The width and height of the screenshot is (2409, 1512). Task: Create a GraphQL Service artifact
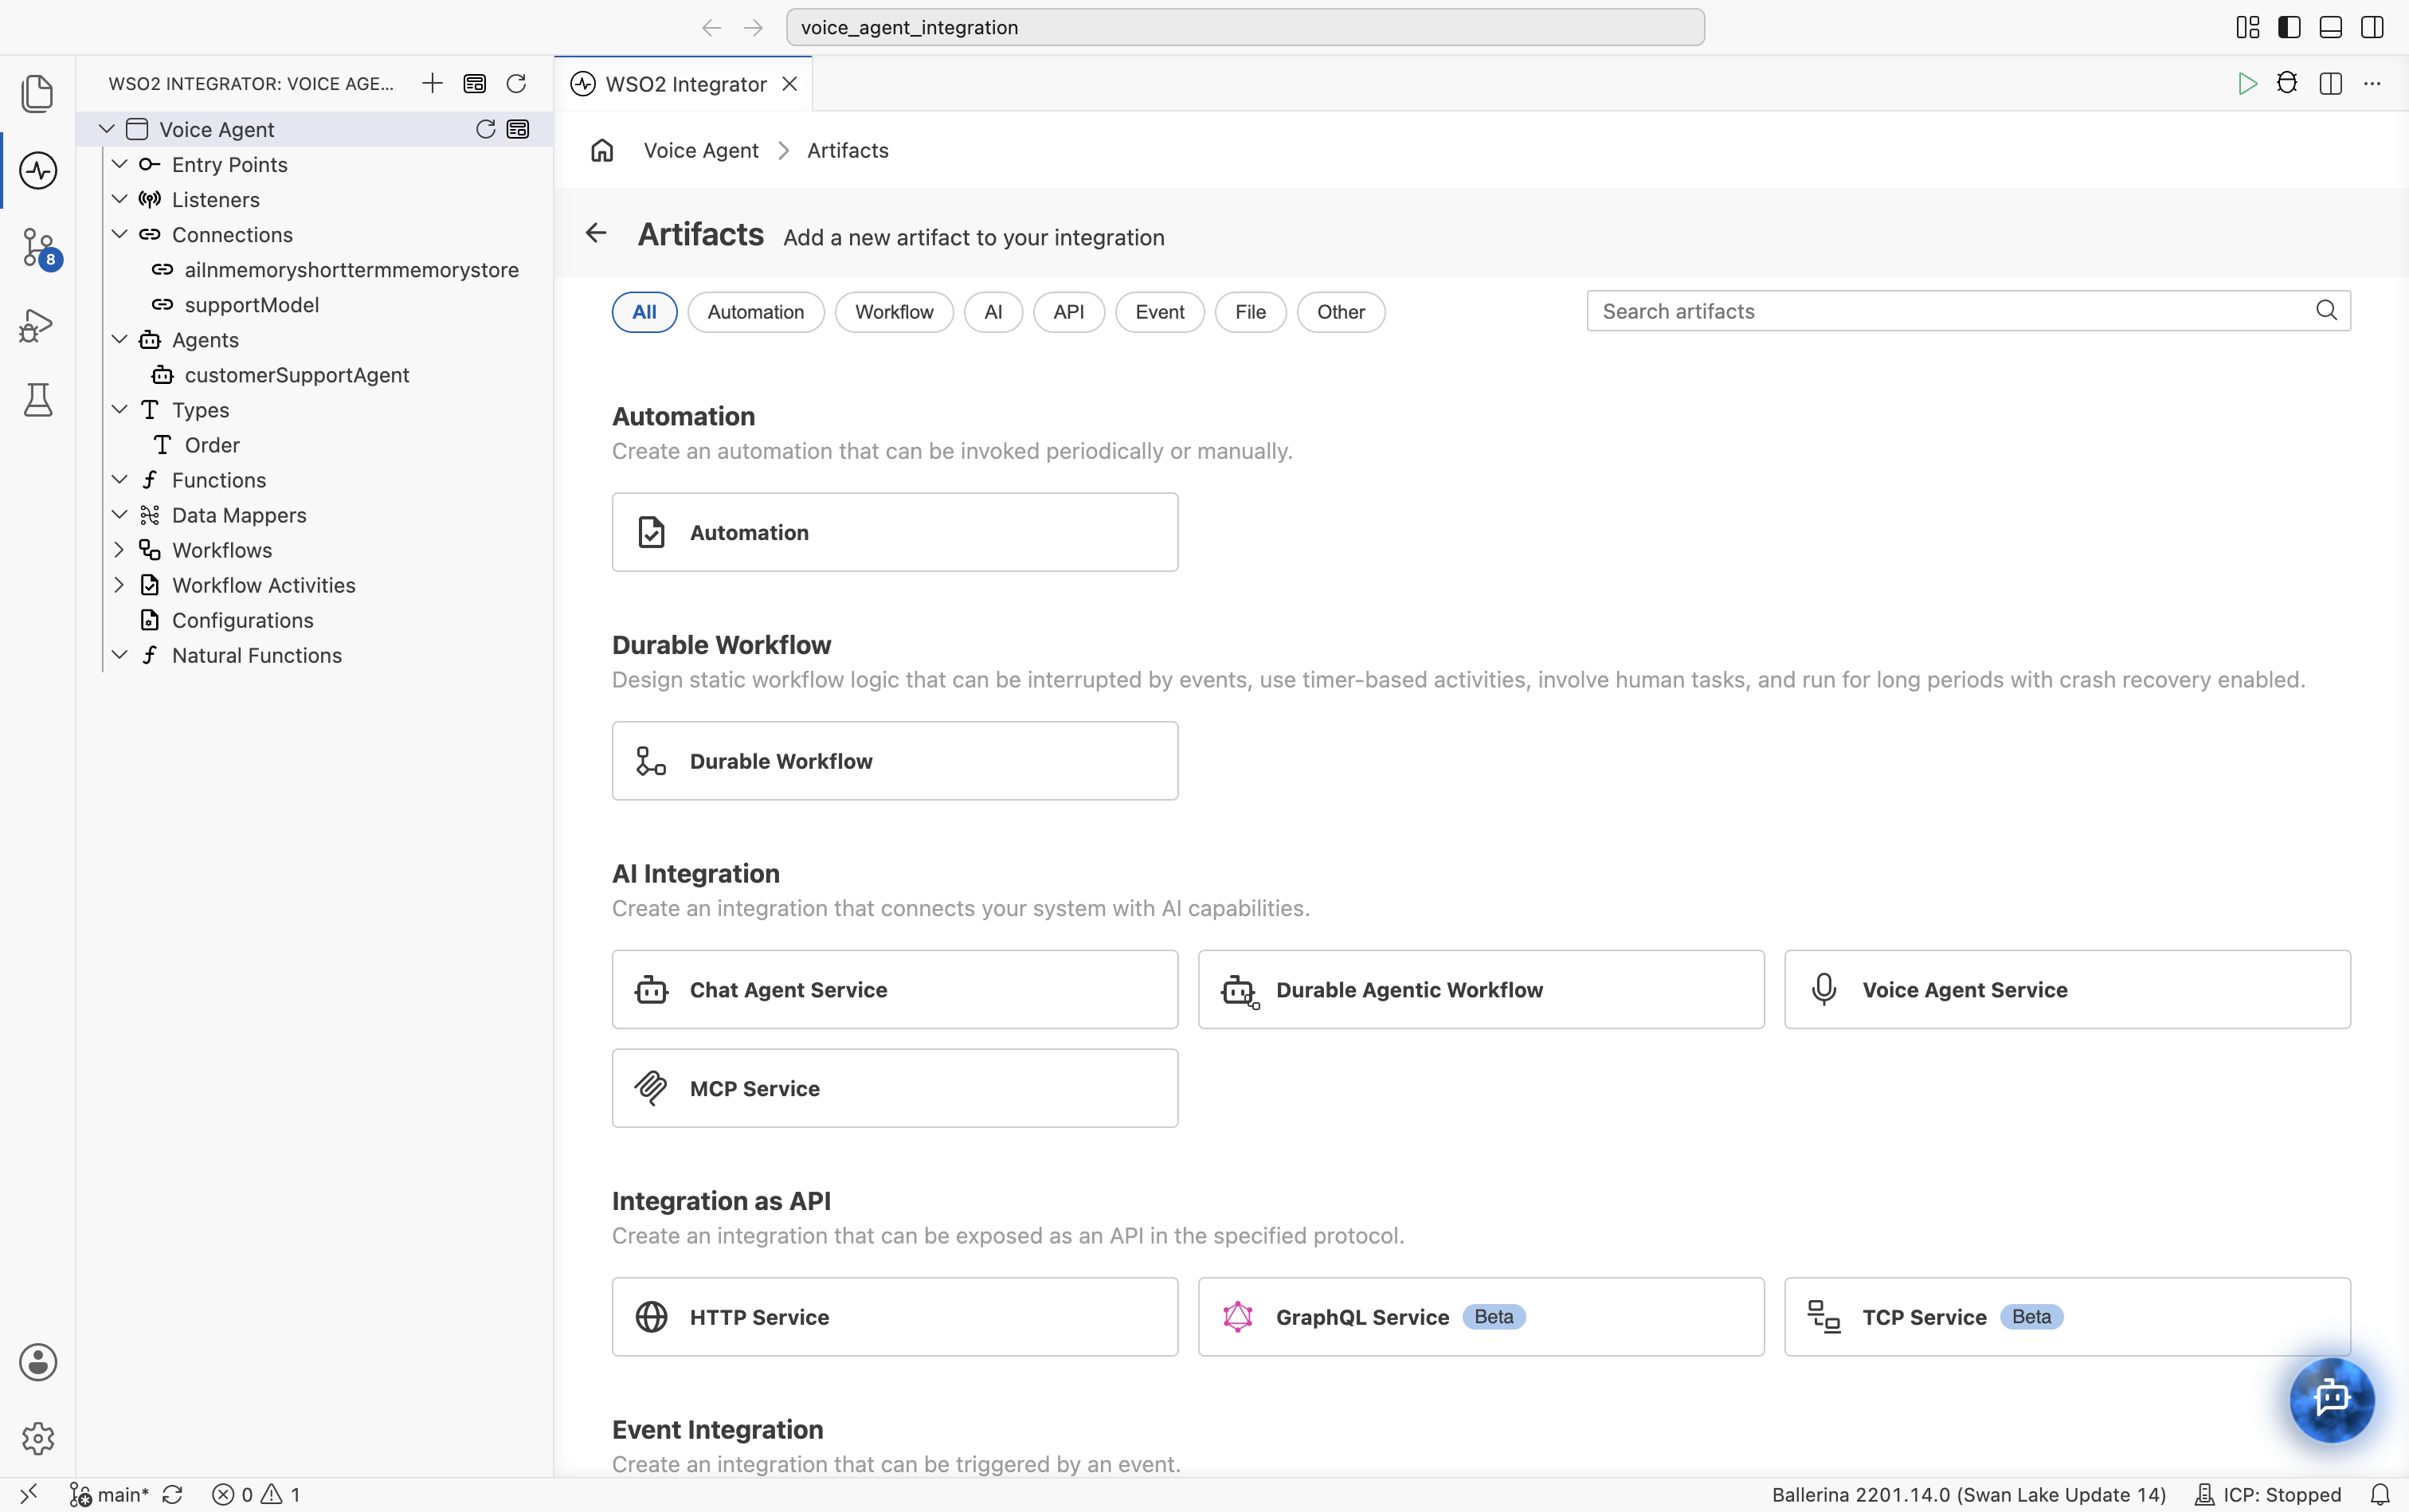pyautogui.click(x=1481, y=1317)
